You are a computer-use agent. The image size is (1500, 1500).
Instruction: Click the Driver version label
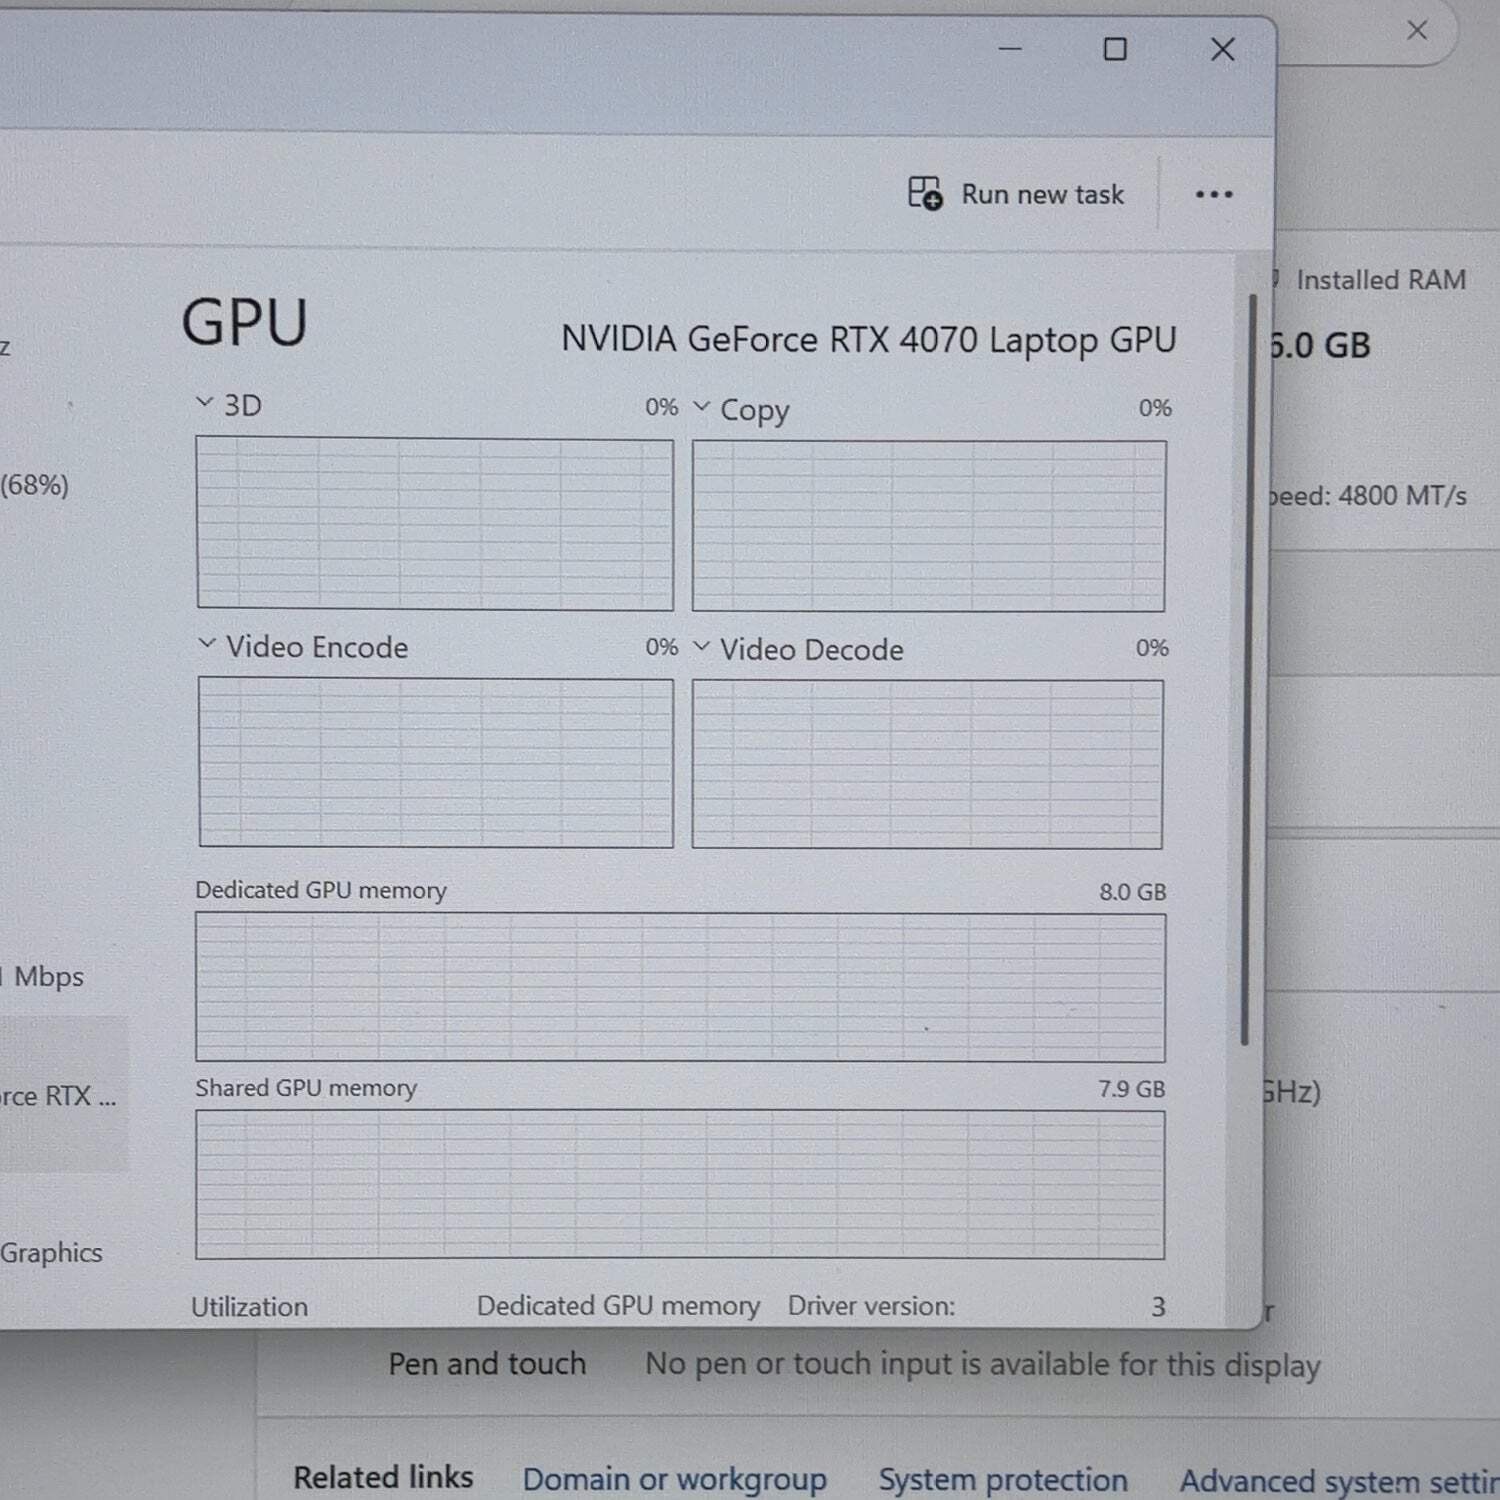click(x=871, y=1306)
